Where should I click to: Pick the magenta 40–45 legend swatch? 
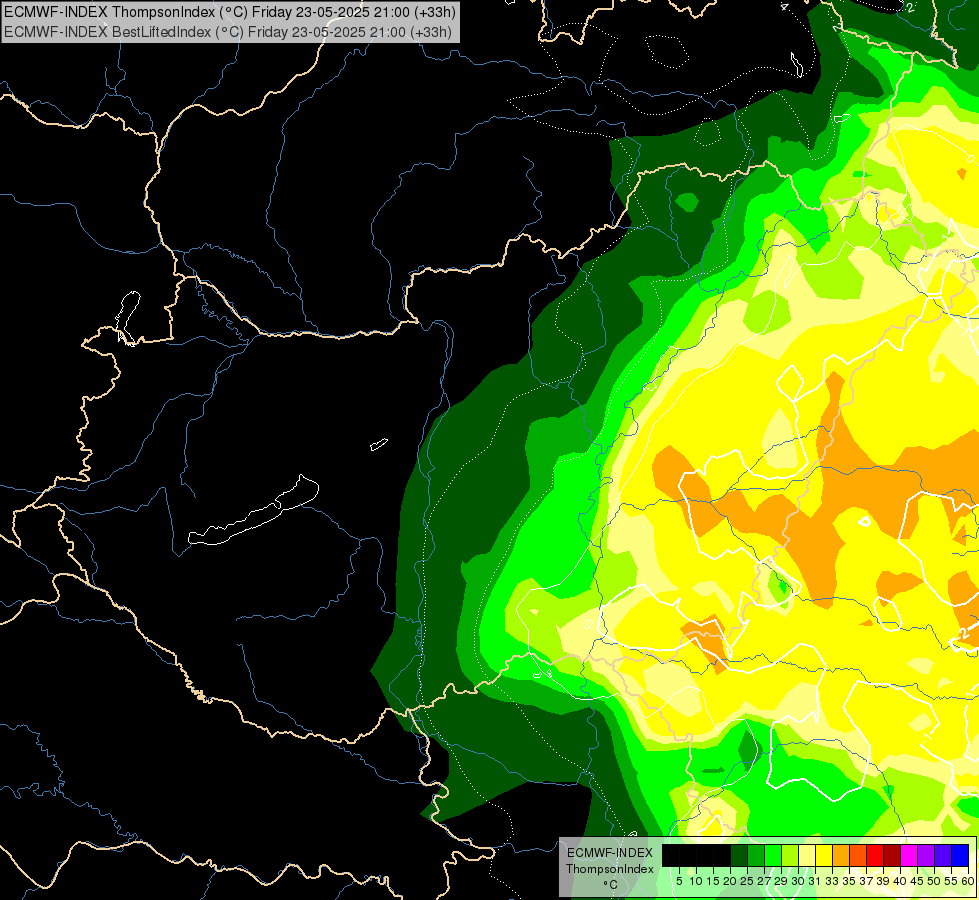coord(909,855)
